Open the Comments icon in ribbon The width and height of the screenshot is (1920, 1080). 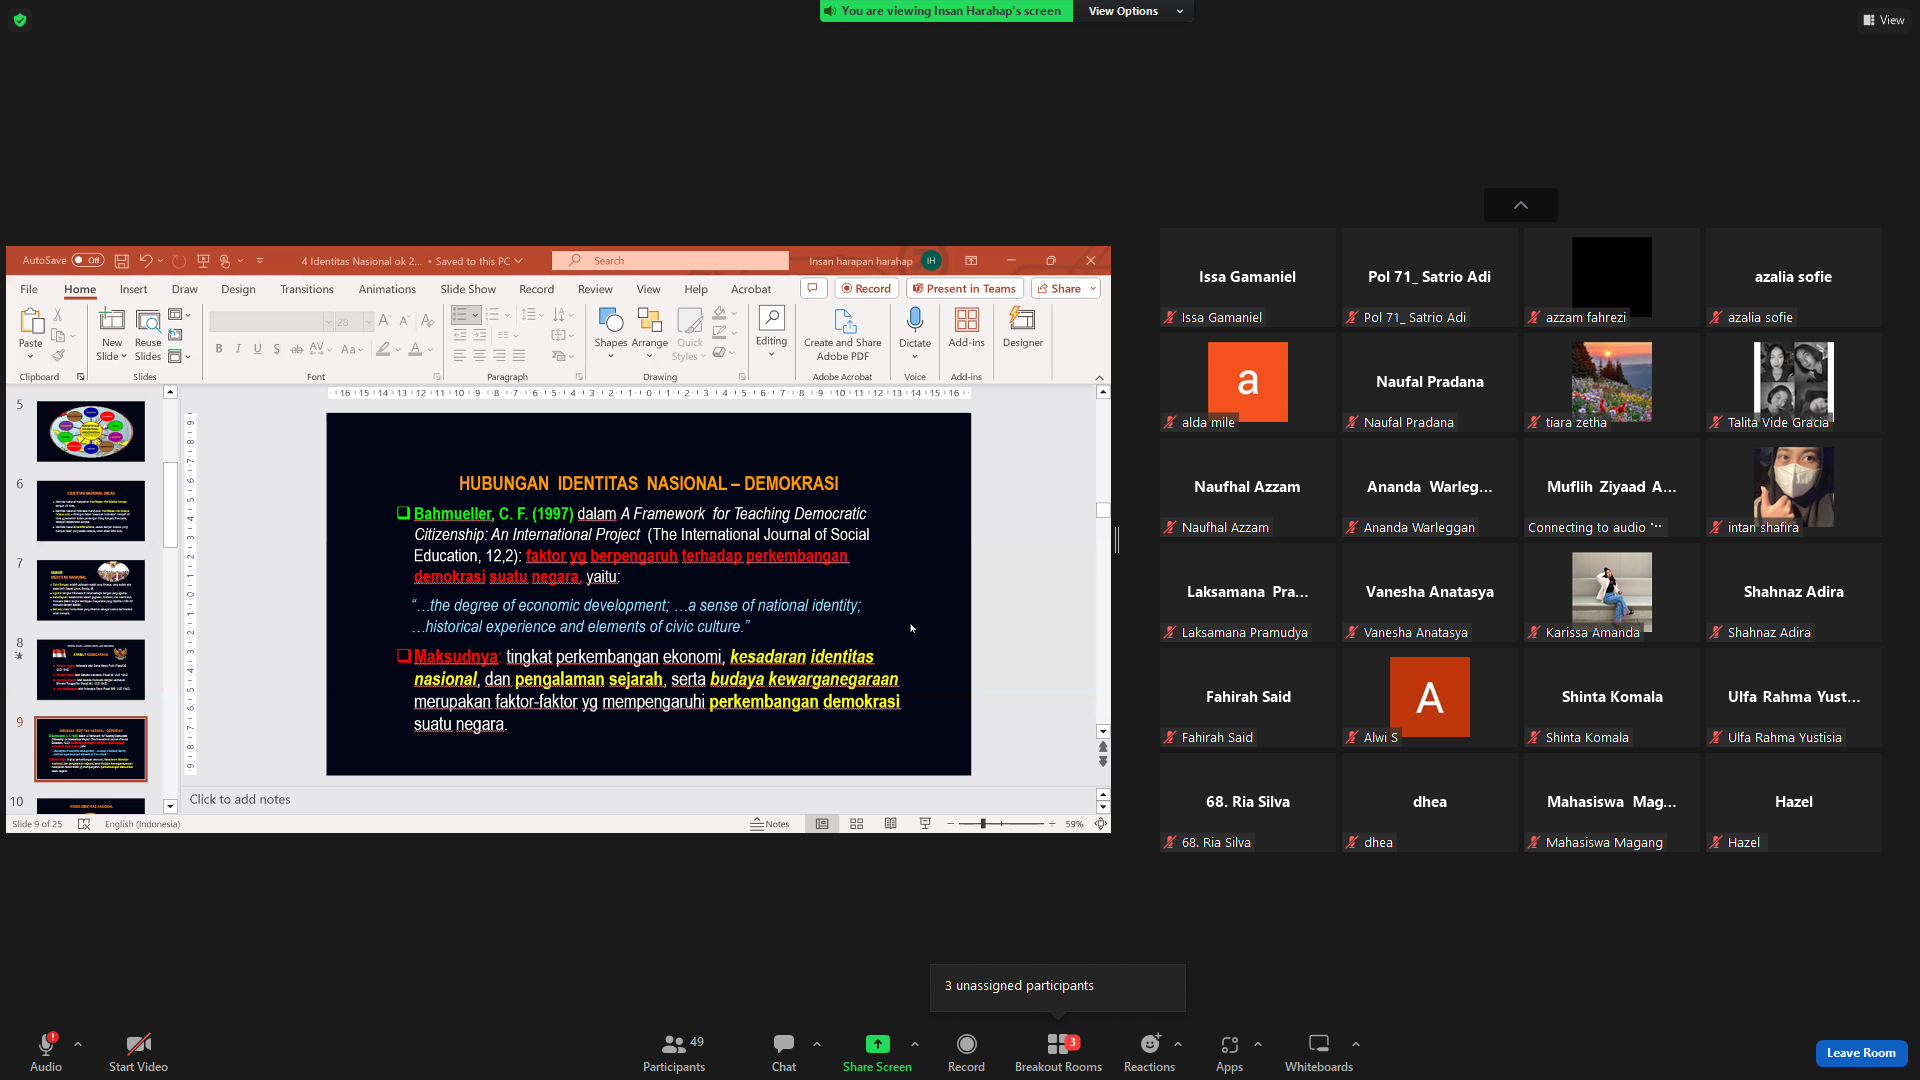pos(813,288)
